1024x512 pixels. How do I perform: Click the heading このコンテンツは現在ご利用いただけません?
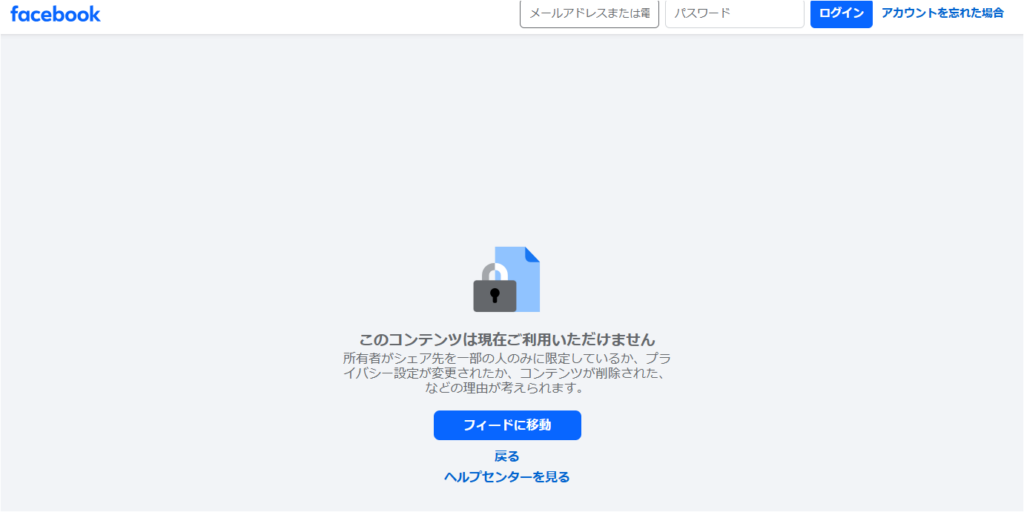coord(507,340)
